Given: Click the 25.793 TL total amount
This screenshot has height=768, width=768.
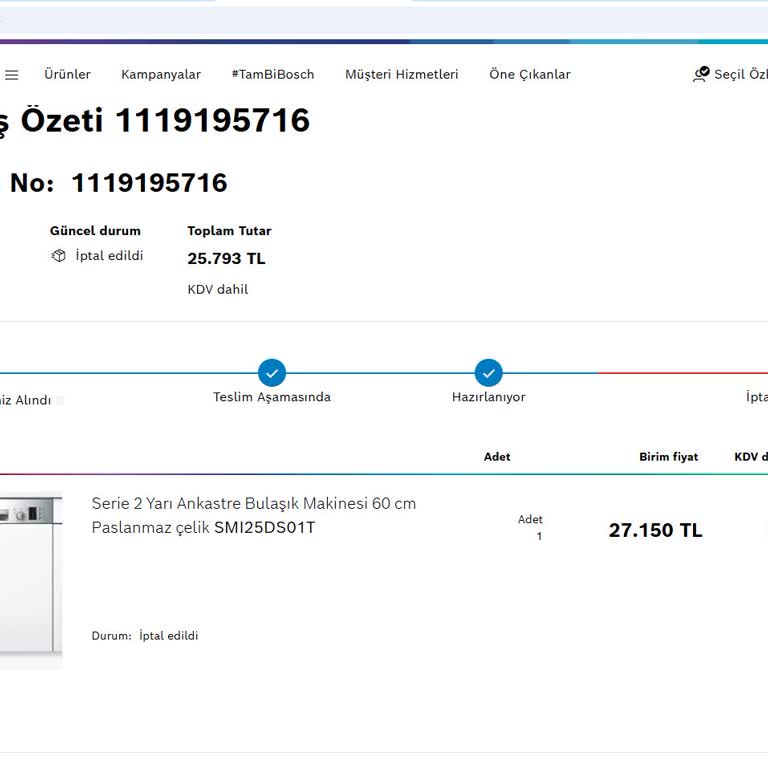Looking at the screenshot, I should click(x=226, y=259).
